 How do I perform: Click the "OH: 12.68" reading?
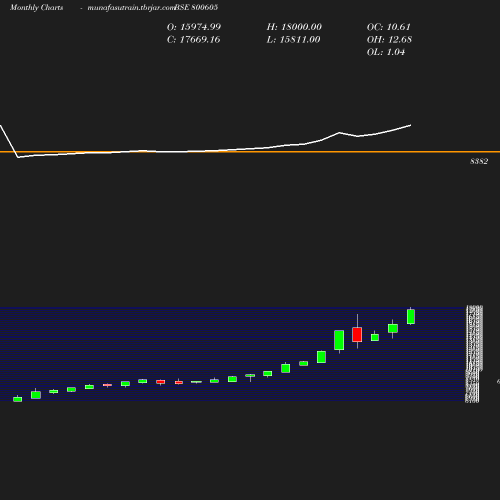click(x=389, y=40)
